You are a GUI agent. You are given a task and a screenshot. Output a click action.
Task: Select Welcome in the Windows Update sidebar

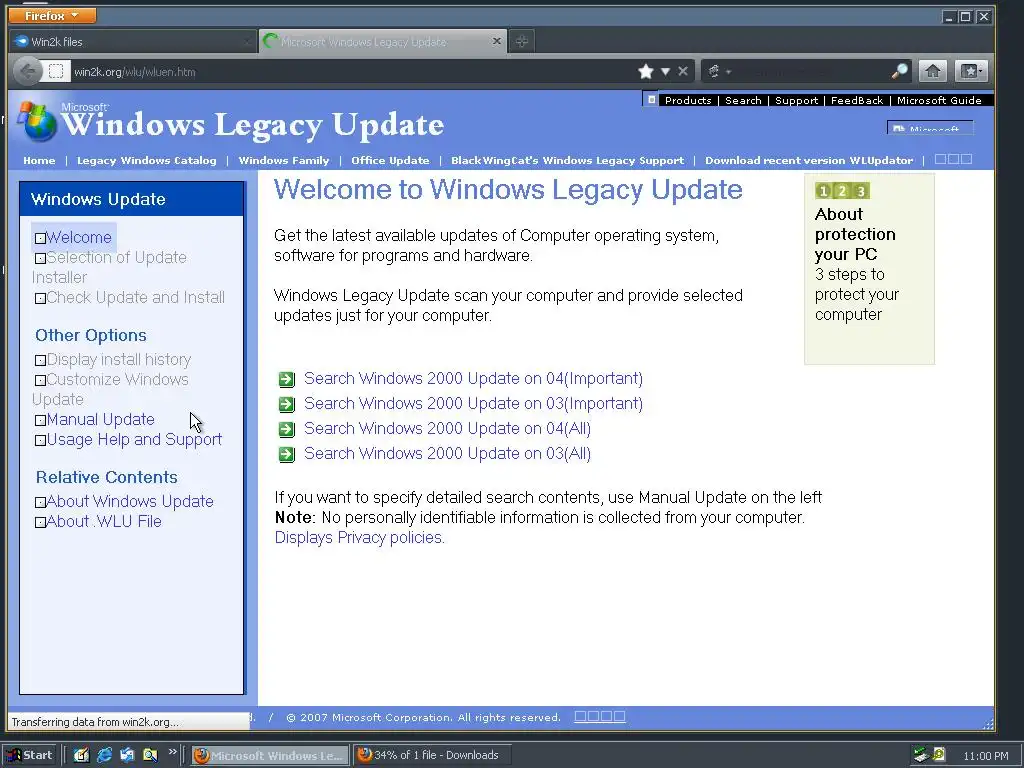tap(79, 238)
